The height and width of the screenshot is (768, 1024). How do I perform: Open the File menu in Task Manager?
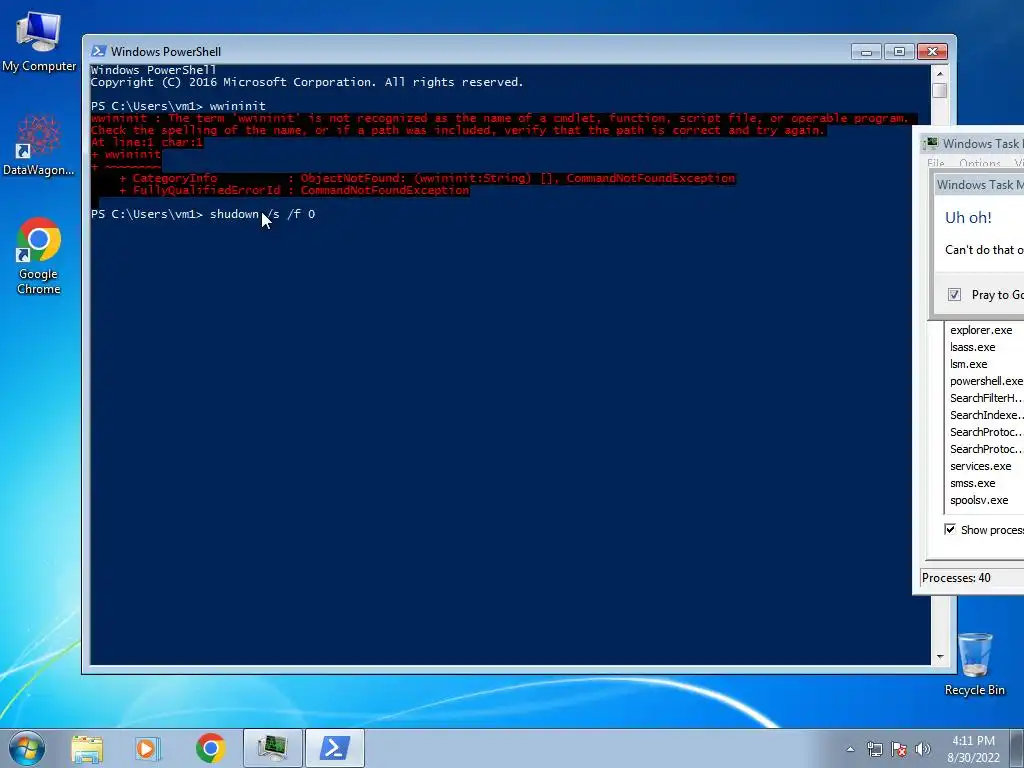coord(936,163)
